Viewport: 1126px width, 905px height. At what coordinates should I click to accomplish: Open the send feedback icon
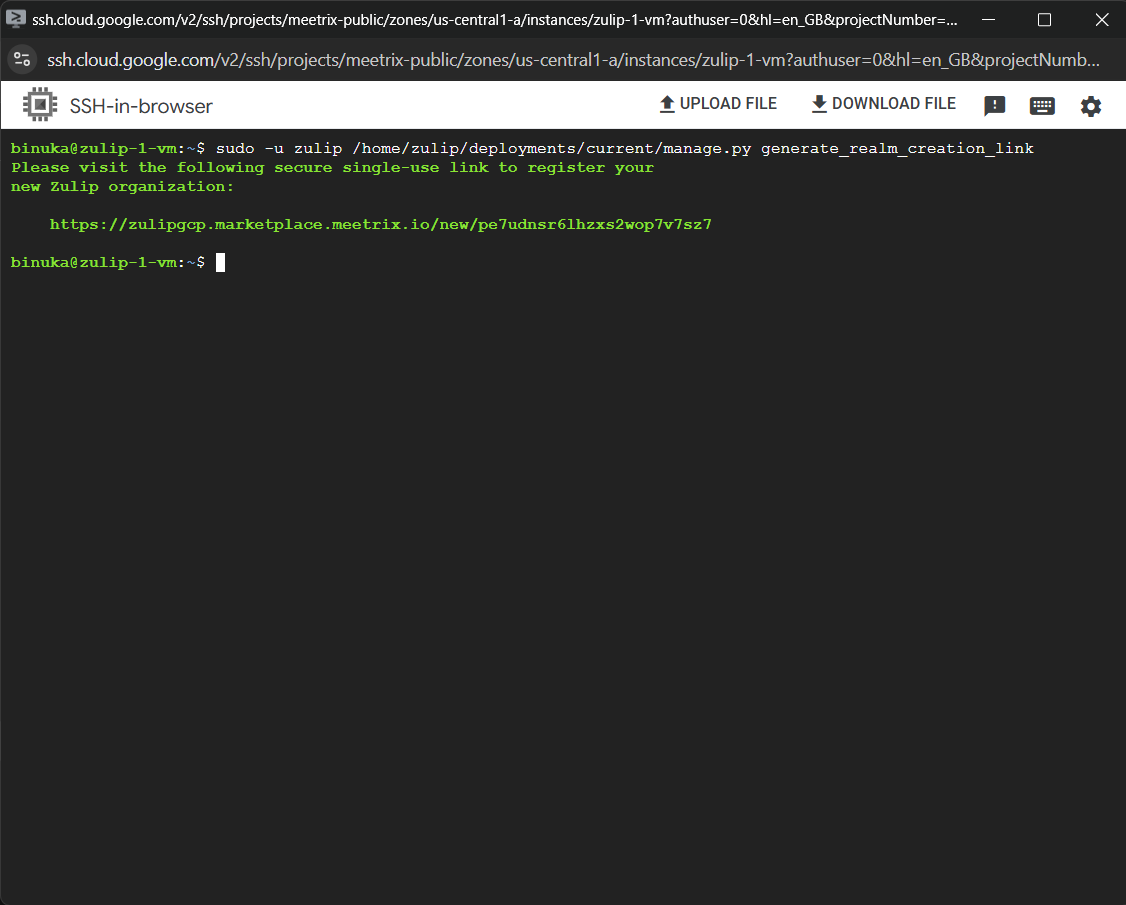pyautogui.click(x=994, y=106)
